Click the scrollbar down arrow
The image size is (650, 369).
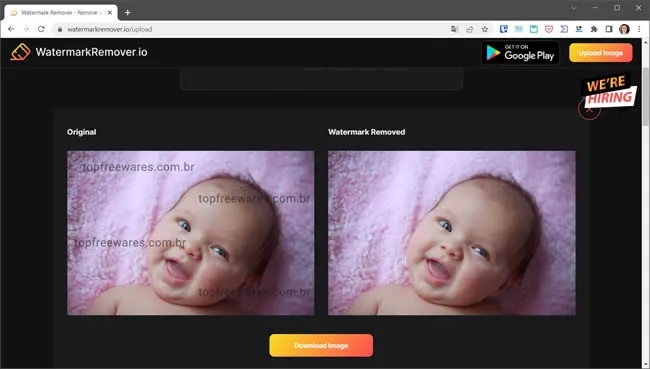click(645, 365)
